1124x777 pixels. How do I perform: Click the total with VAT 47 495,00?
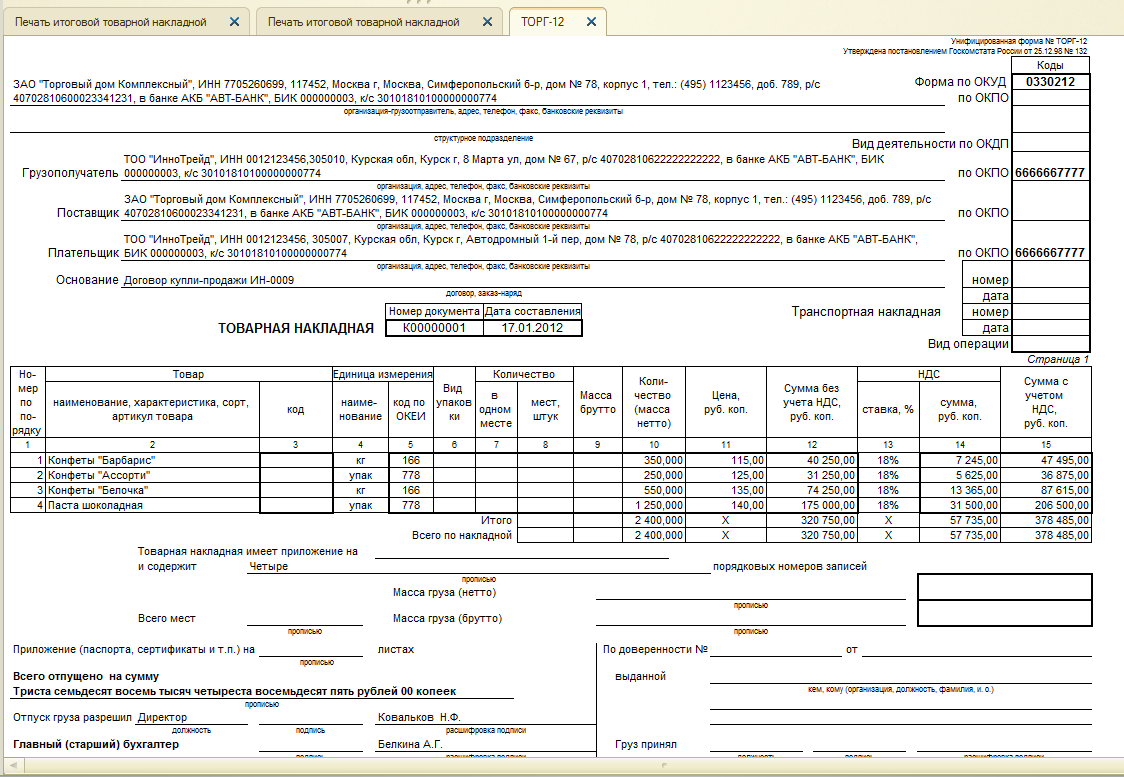coord(1046,460)
